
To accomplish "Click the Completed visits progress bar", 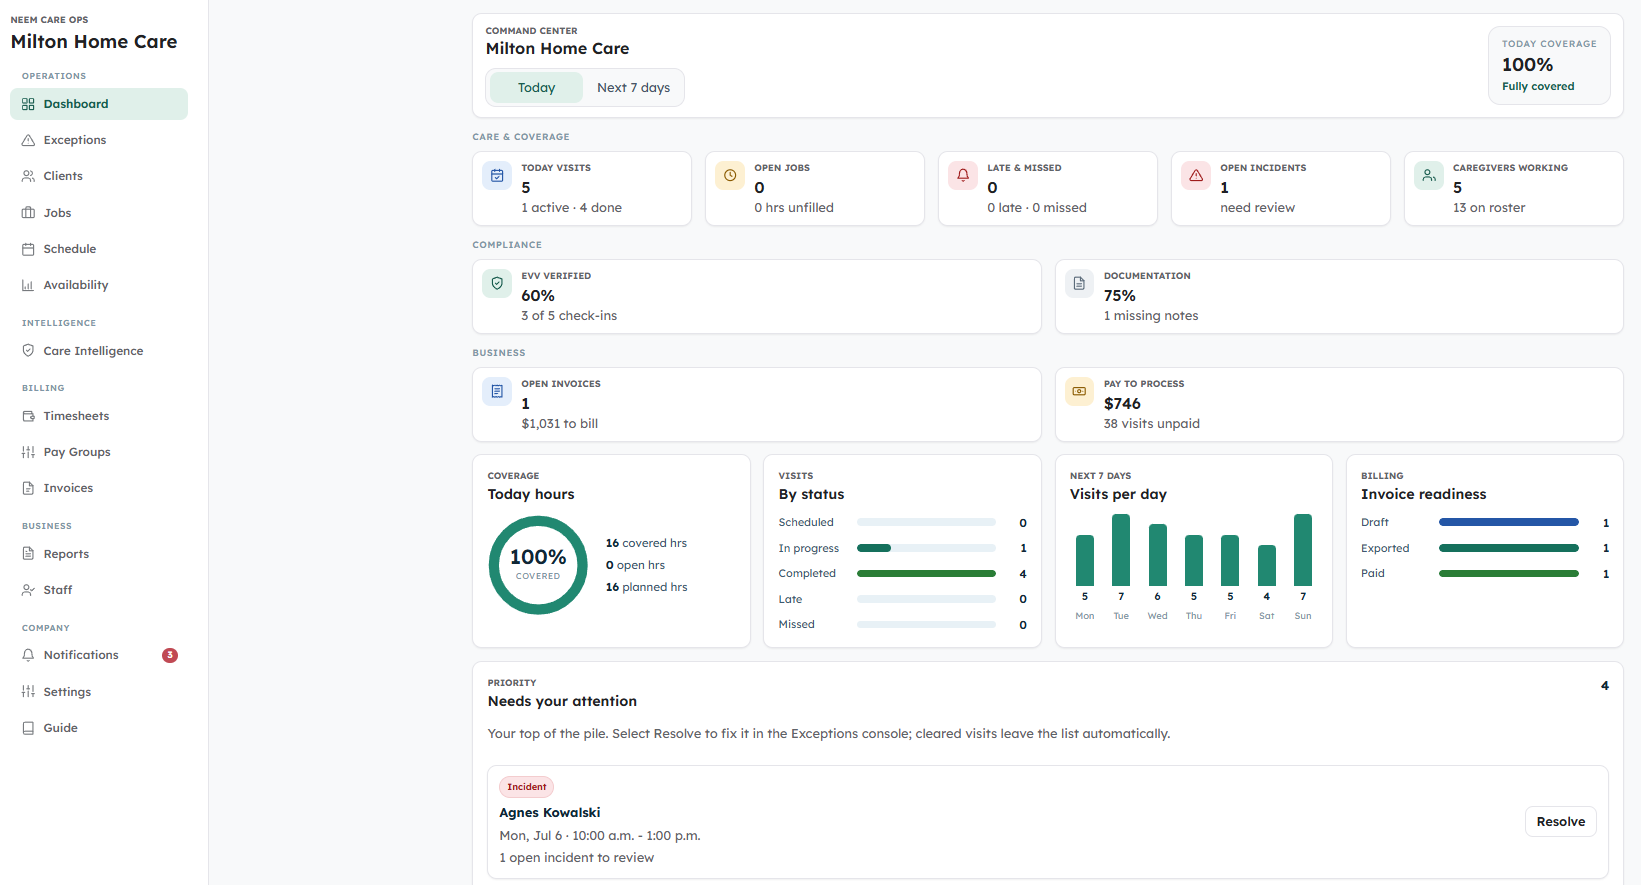I will click(926, 574).
